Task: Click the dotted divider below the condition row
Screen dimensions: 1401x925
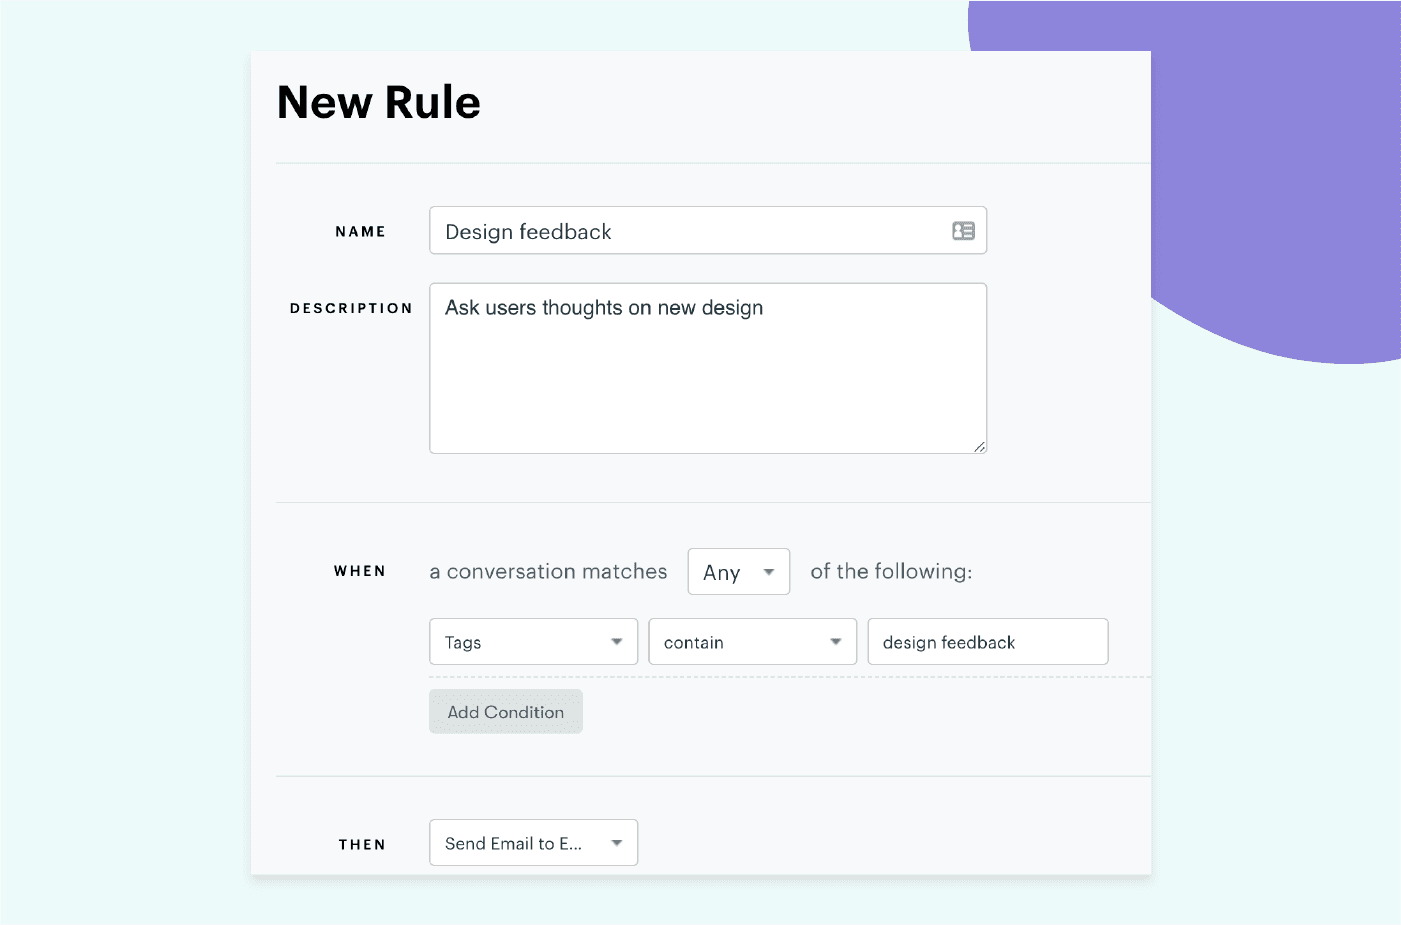Action: 790,678
